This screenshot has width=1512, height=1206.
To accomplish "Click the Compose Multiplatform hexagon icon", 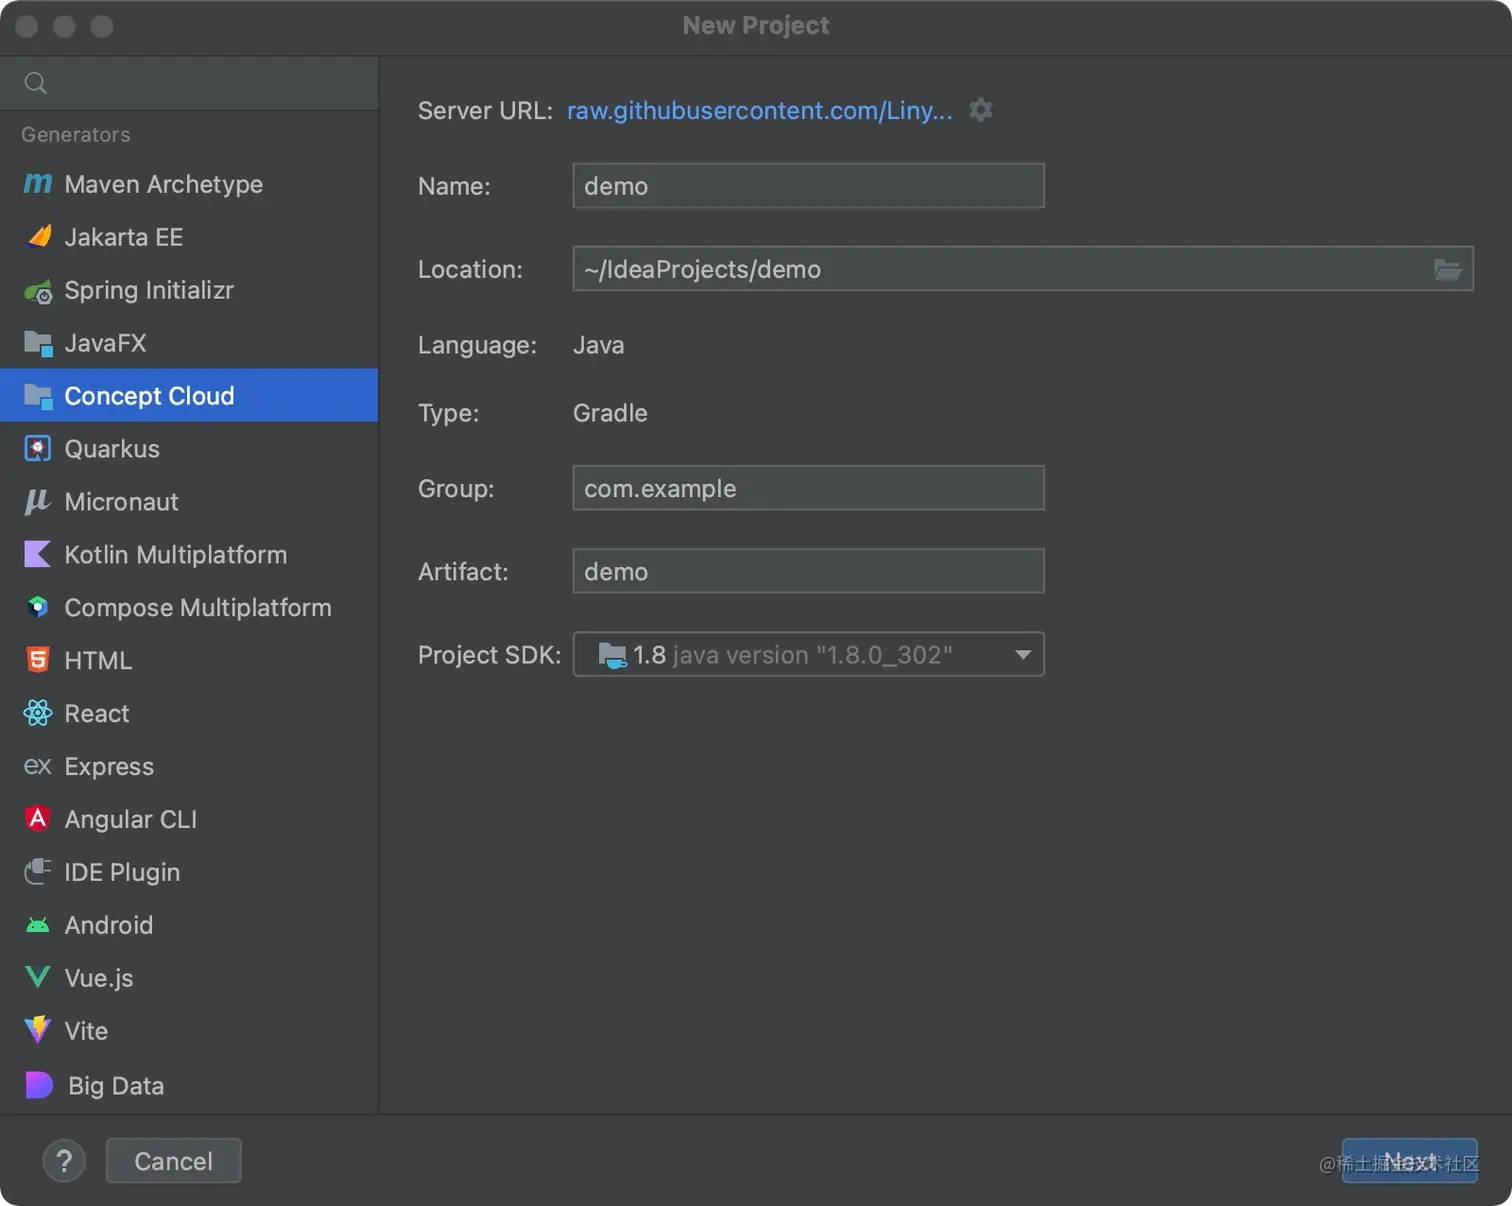I will (38, 607).
